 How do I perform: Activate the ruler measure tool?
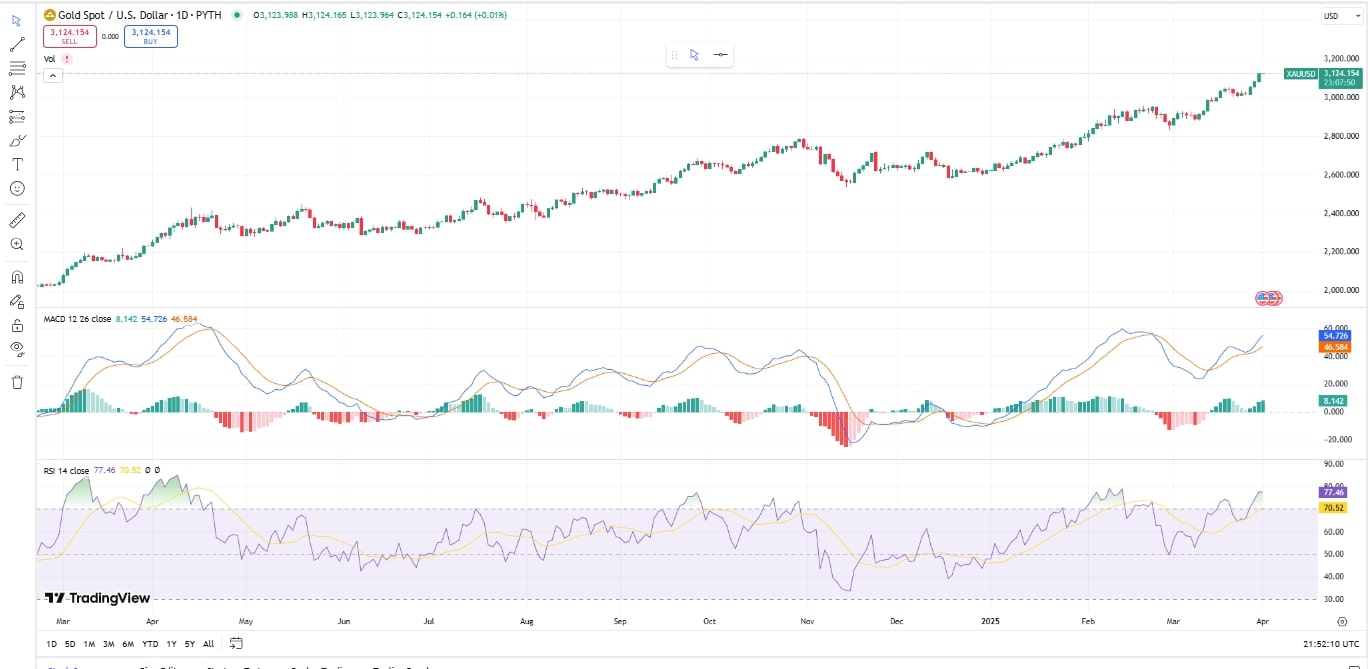coord(17,220)
